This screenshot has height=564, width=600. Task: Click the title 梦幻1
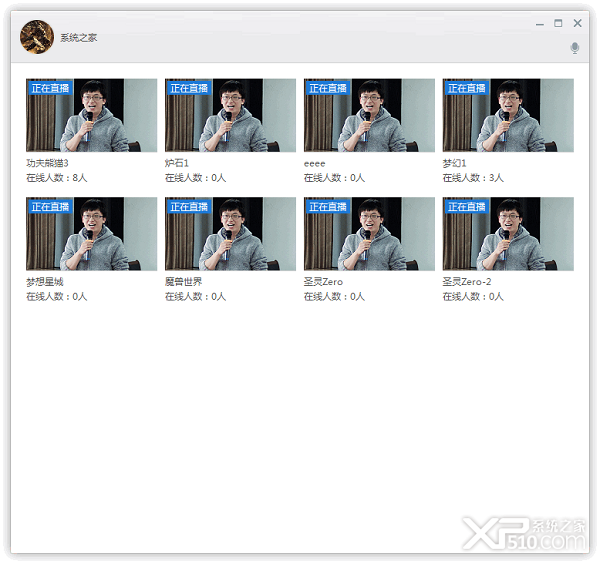[455, 163]
